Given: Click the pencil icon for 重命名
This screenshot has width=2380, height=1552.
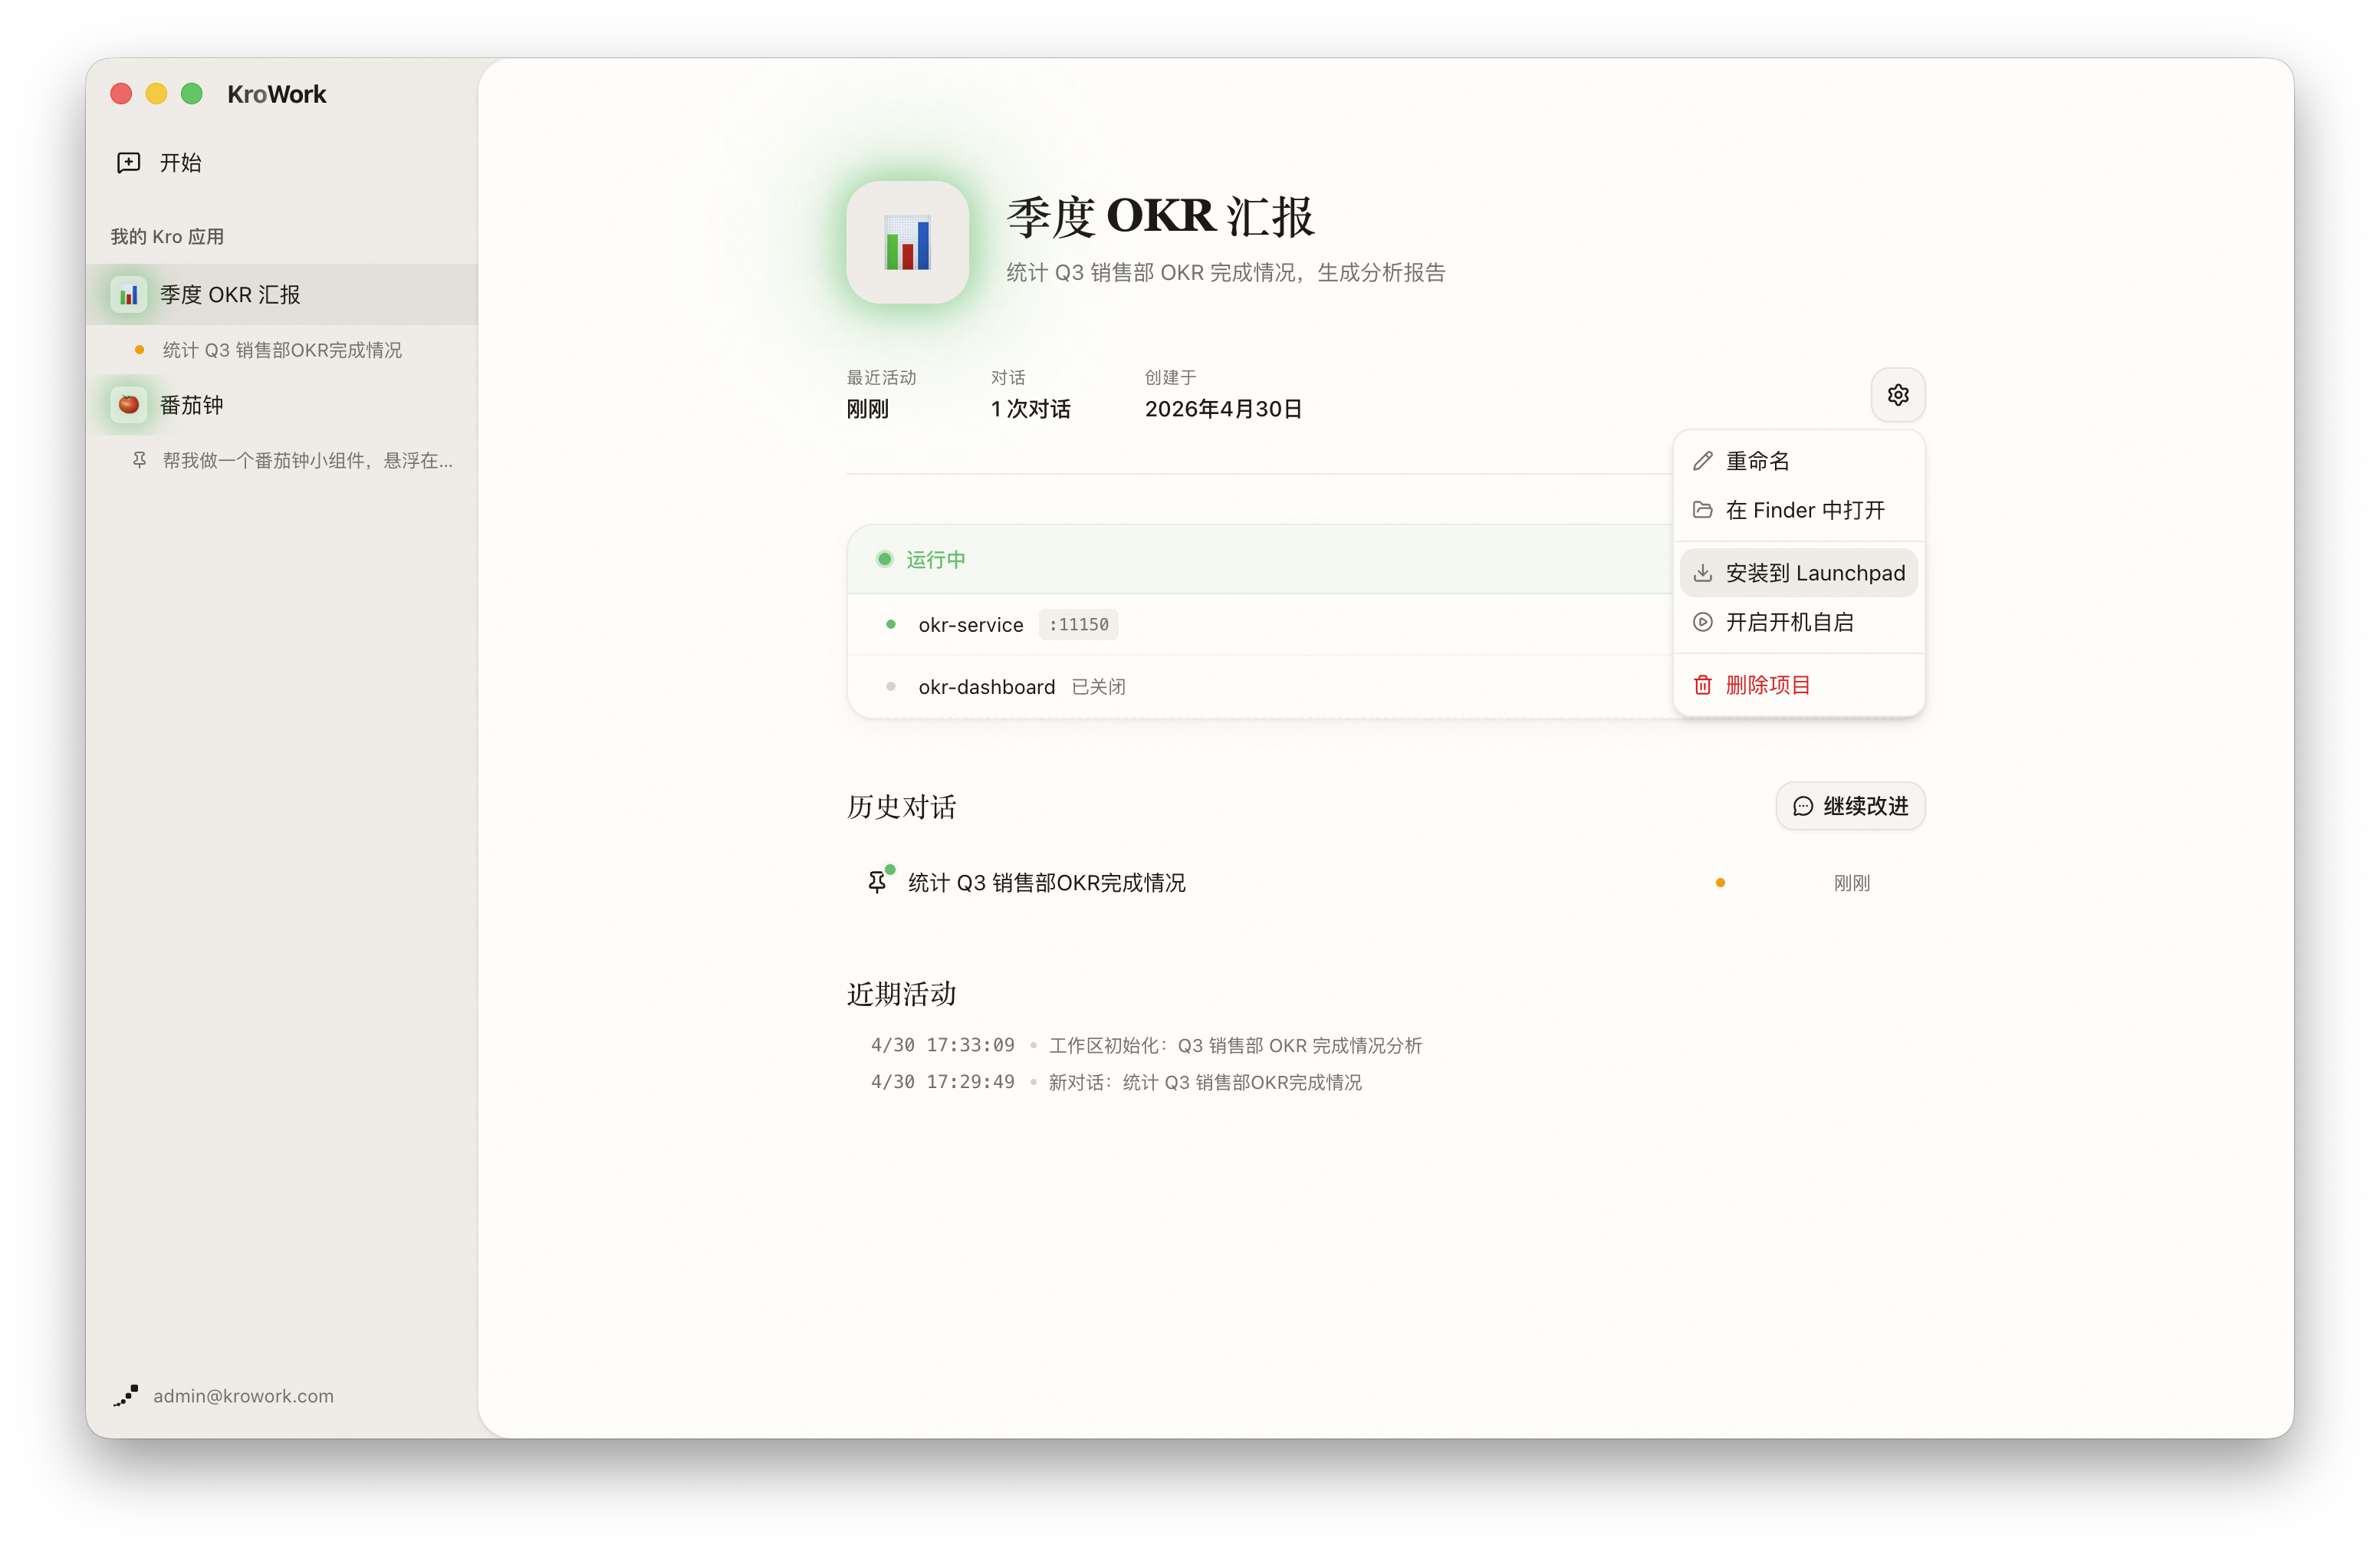Looking at the screenshot, I should 1702,461.
